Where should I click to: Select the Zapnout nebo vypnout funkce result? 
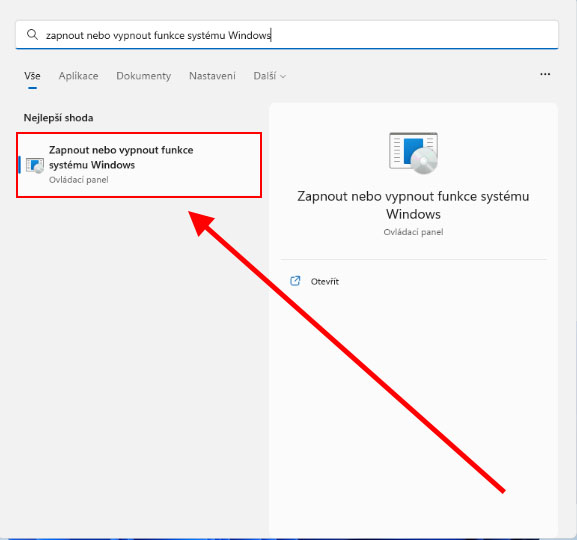tap(139, 165)
